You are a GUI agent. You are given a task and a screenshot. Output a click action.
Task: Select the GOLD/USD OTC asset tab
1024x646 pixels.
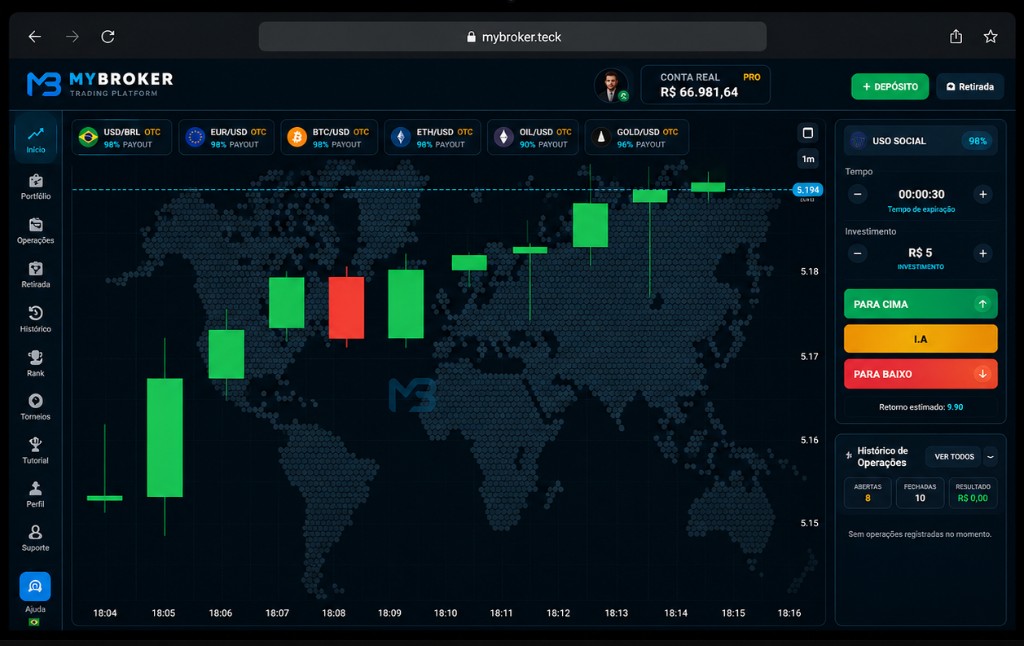pyautogui.click(x=637, y=137)
